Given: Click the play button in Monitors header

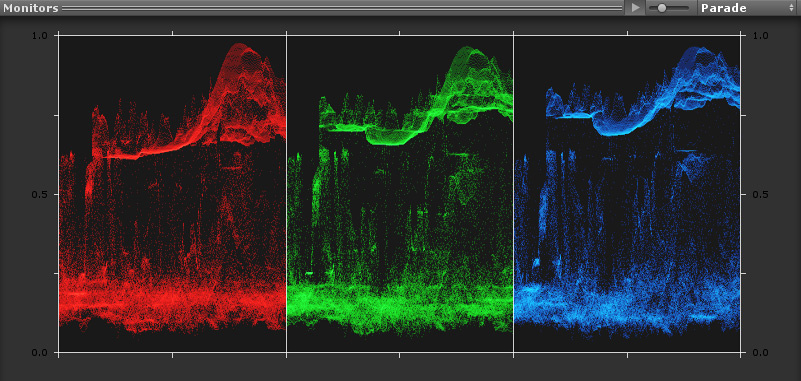Looking at the screenshot, I should click(635, 8).
